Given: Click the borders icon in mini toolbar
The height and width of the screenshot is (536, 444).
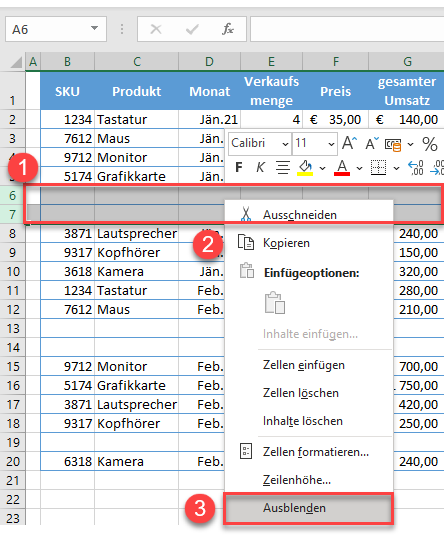Looking at the screenshot, I should click(x=378, y=168).
